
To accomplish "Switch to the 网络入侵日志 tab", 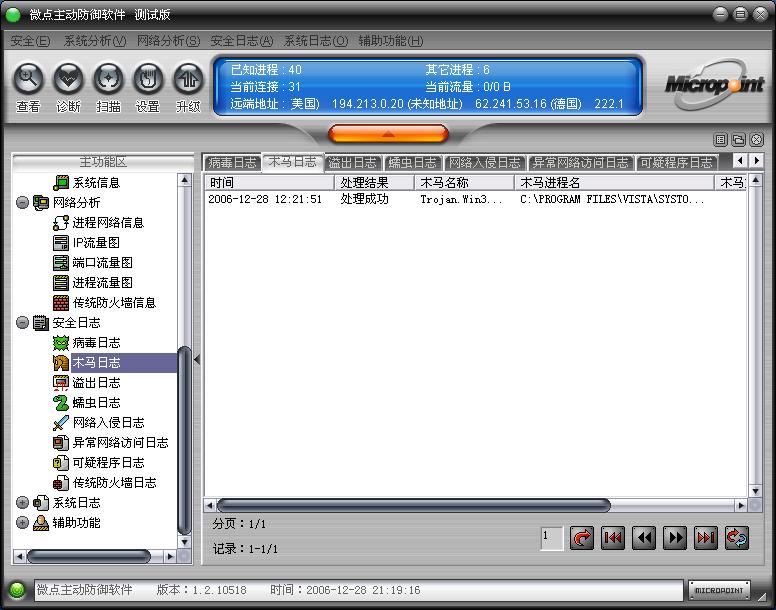I will (x=485, y=163).
